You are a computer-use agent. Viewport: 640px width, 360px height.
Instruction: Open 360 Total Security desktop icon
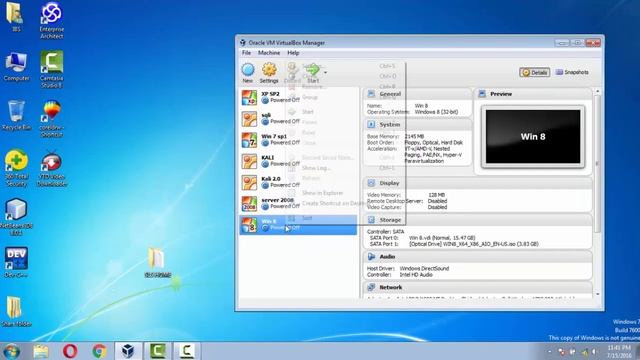click(x=16, y=168)
